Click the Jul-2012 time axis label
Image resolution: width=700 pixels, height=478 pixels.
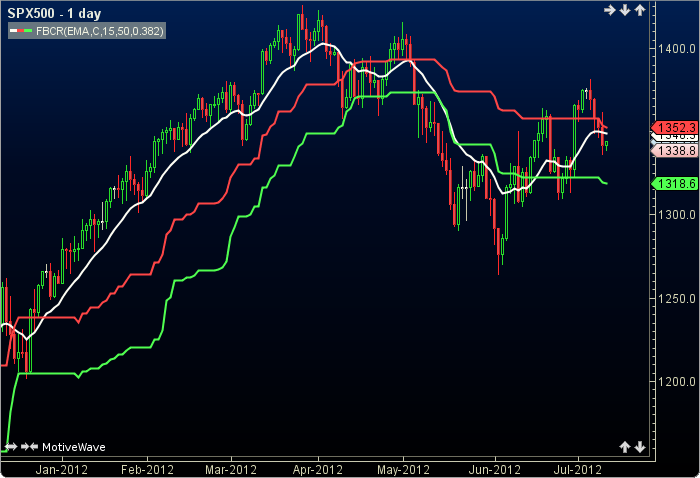tap(578, 470)
